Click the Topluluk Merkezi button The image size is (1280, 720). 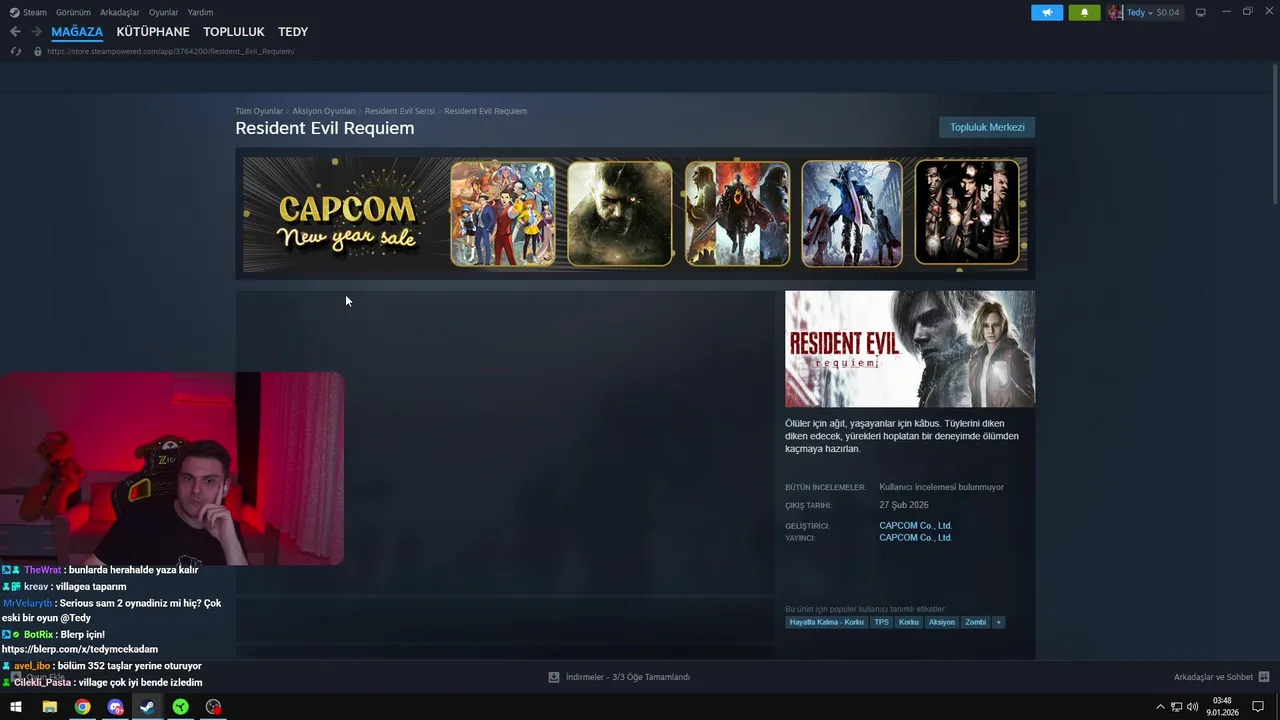click(x=987, y=127)
